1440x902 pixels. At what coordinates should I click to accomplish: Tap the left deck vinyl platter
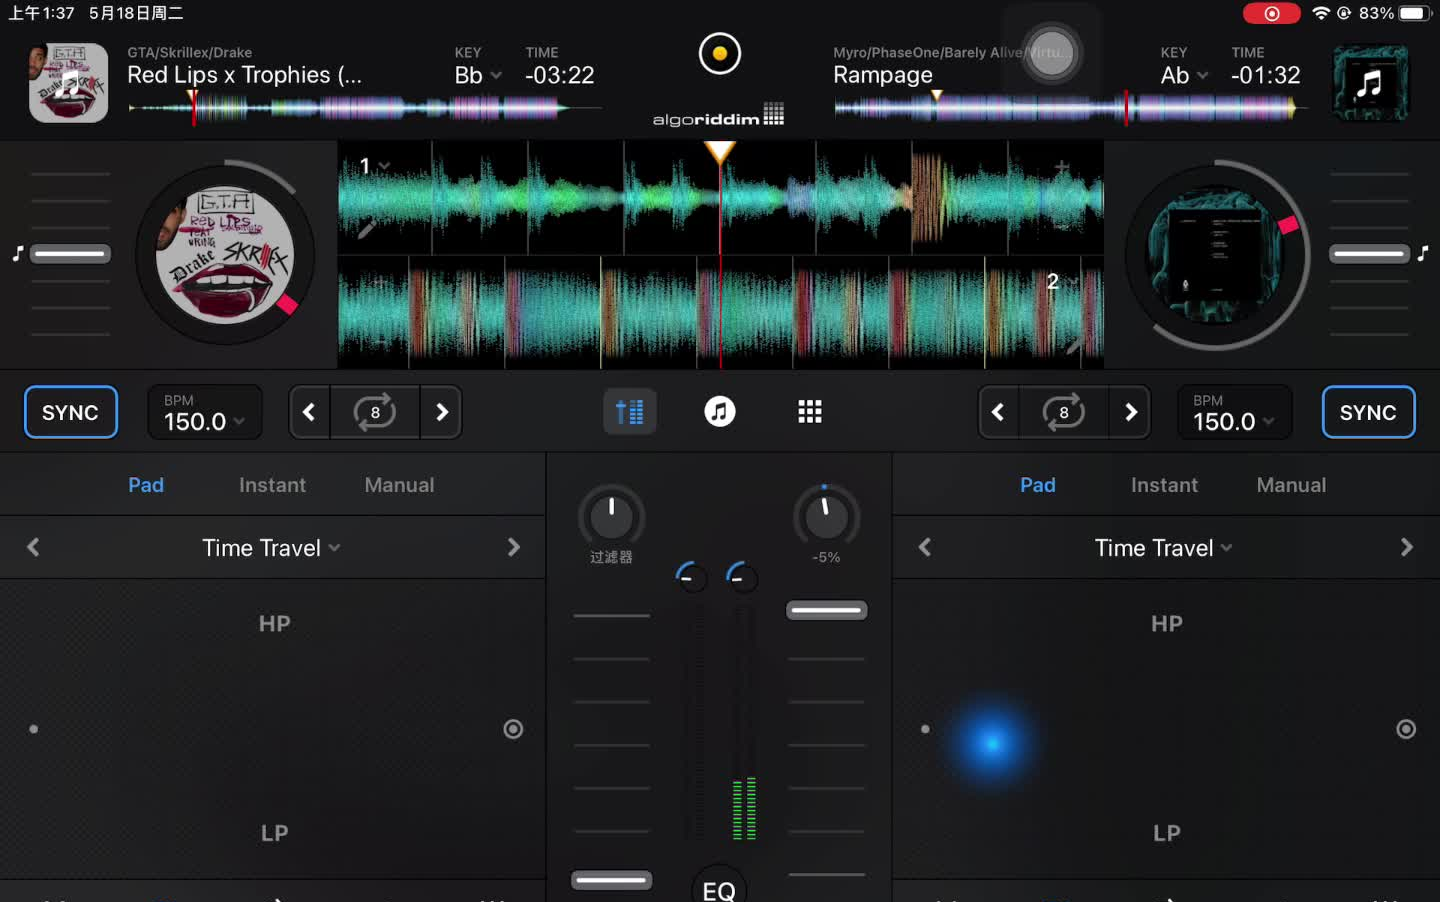pyautogui.click(x=225, y=256)
